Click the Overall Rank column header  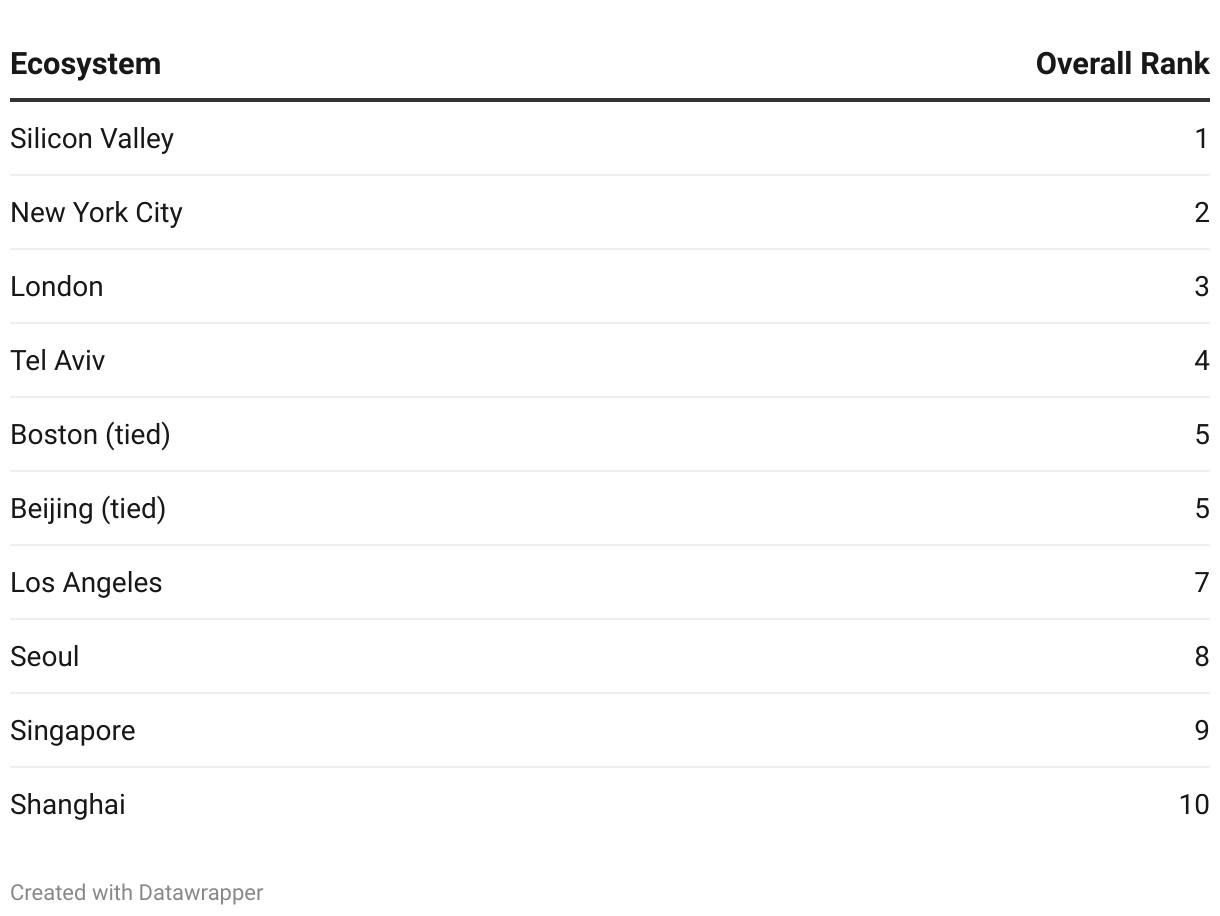[1122, 64]
